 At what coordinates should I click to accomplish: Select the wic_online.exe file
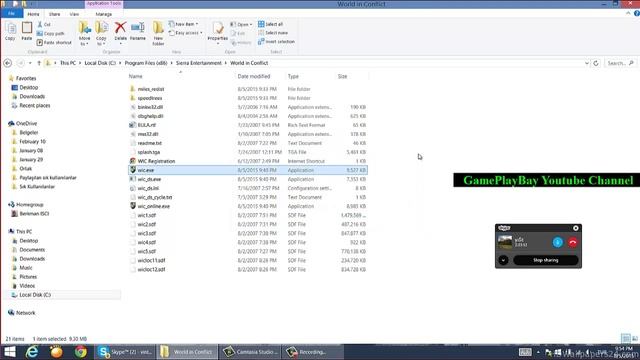[x=153, y=206]
